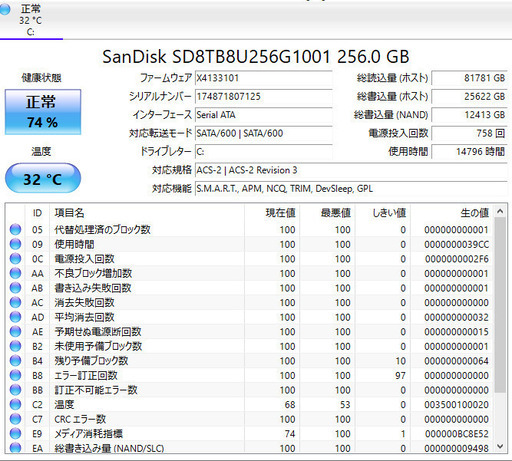The height and width of the screenshot is (461, 512).
Task: Click the 正常 74 % health status button
Action: (x=43, y=112)
